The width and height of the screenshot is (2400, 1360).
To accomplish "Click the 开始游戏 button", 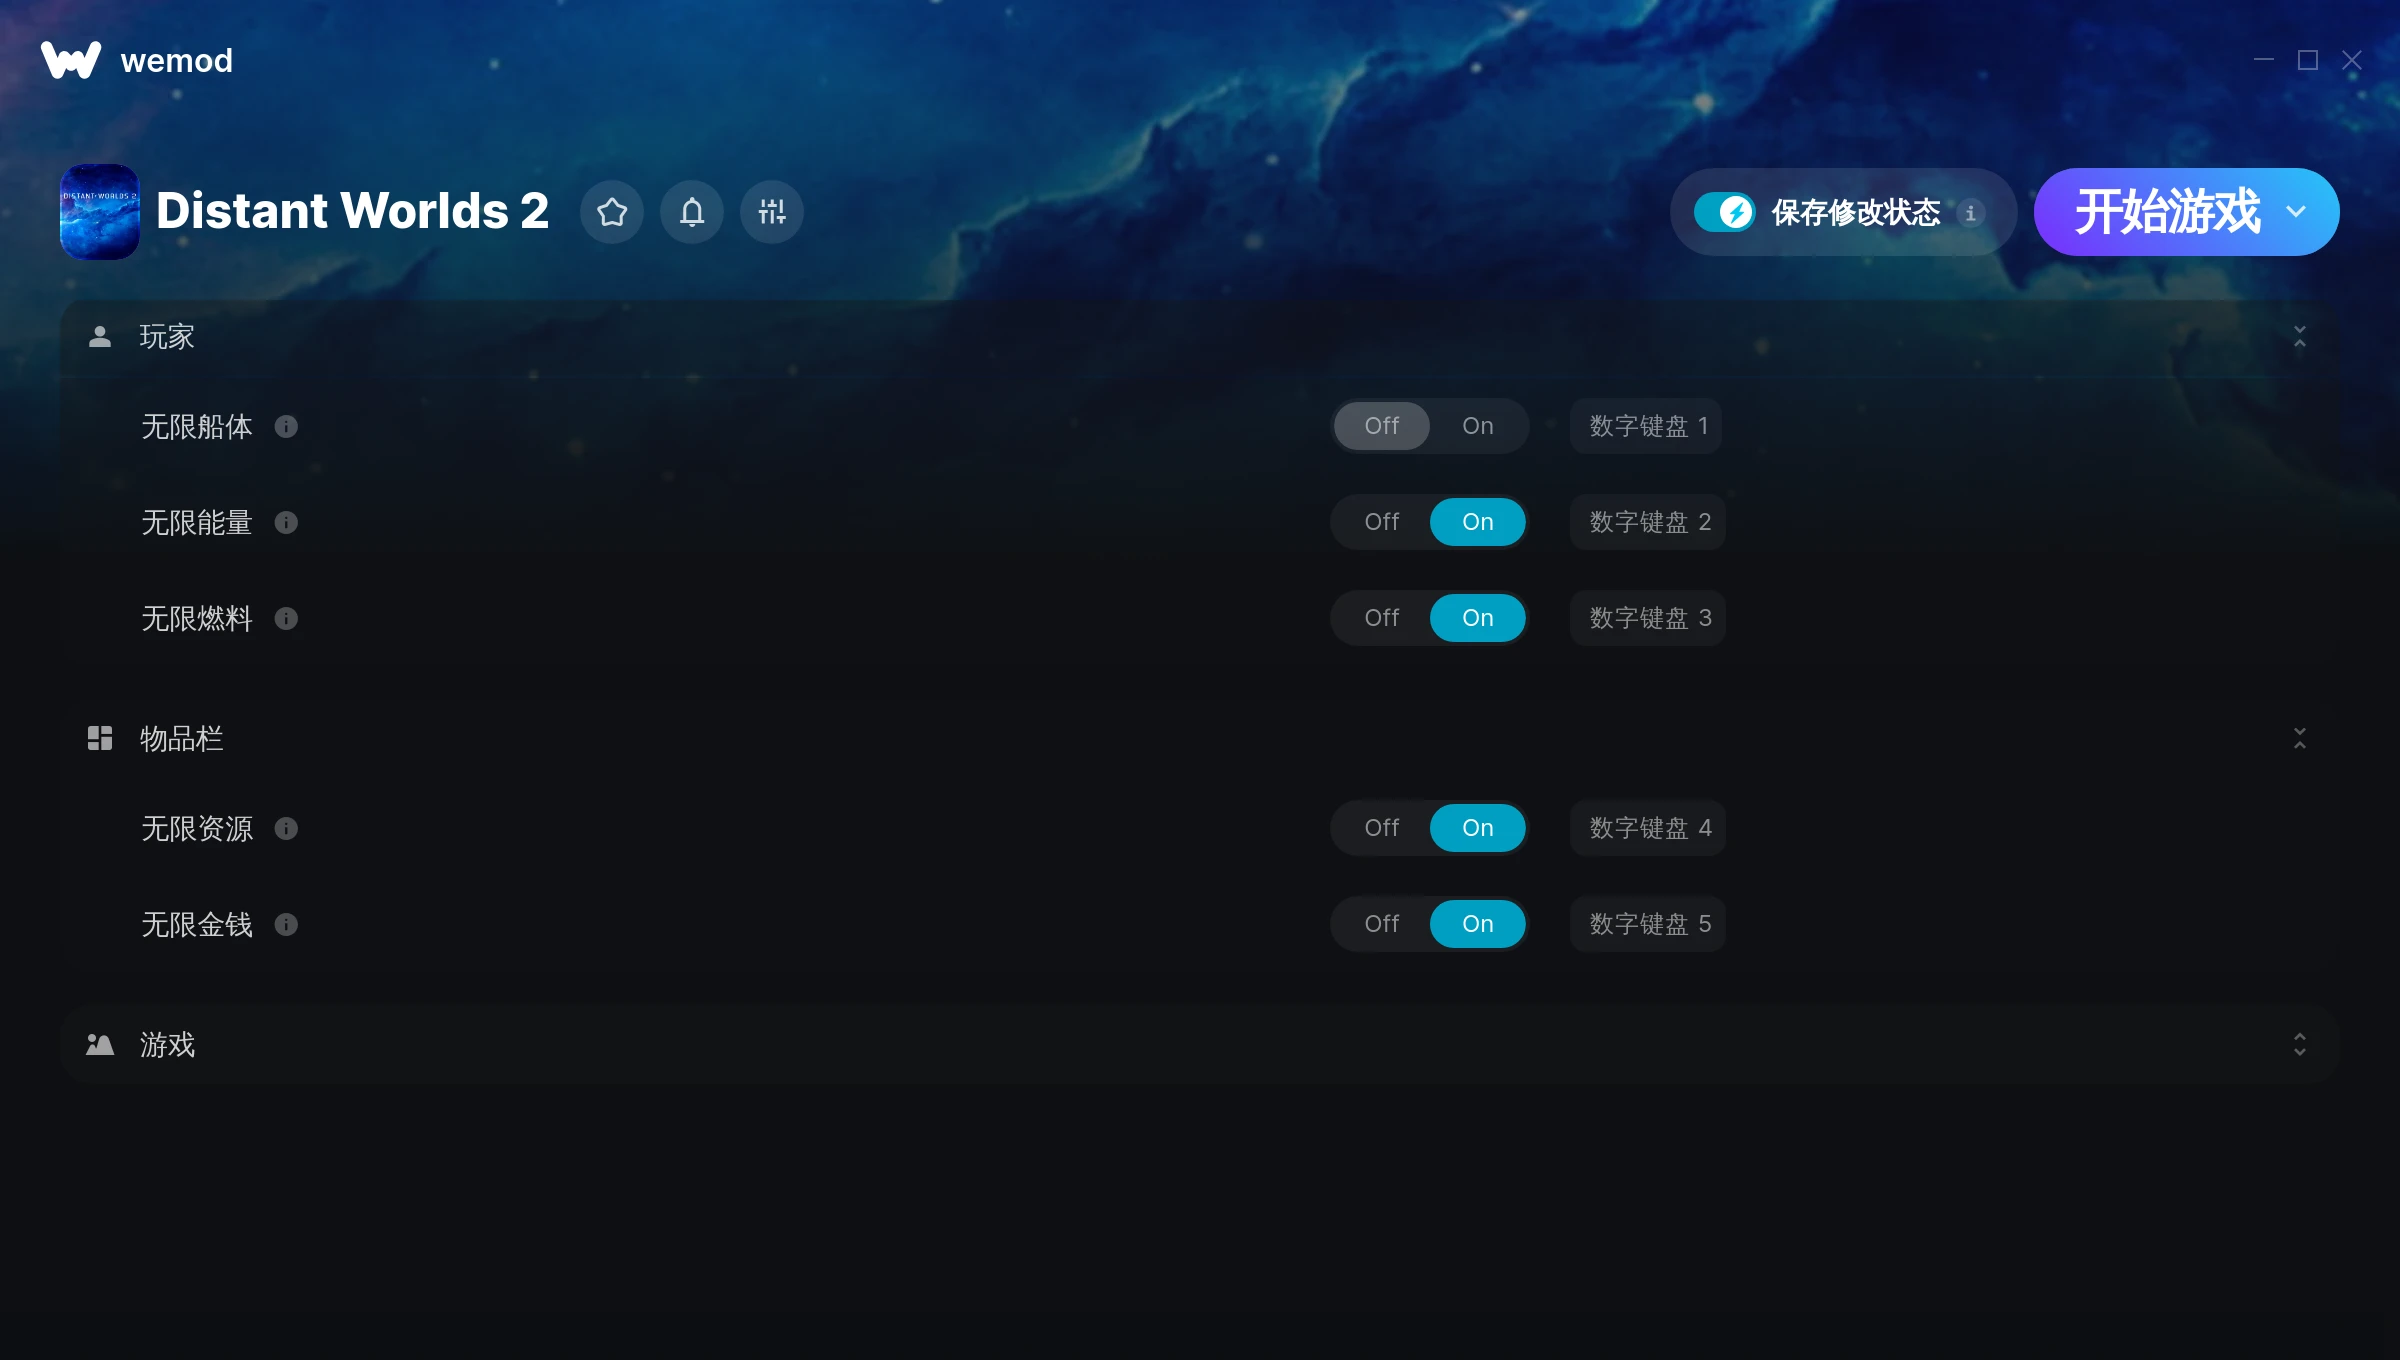I will 2166,212.
